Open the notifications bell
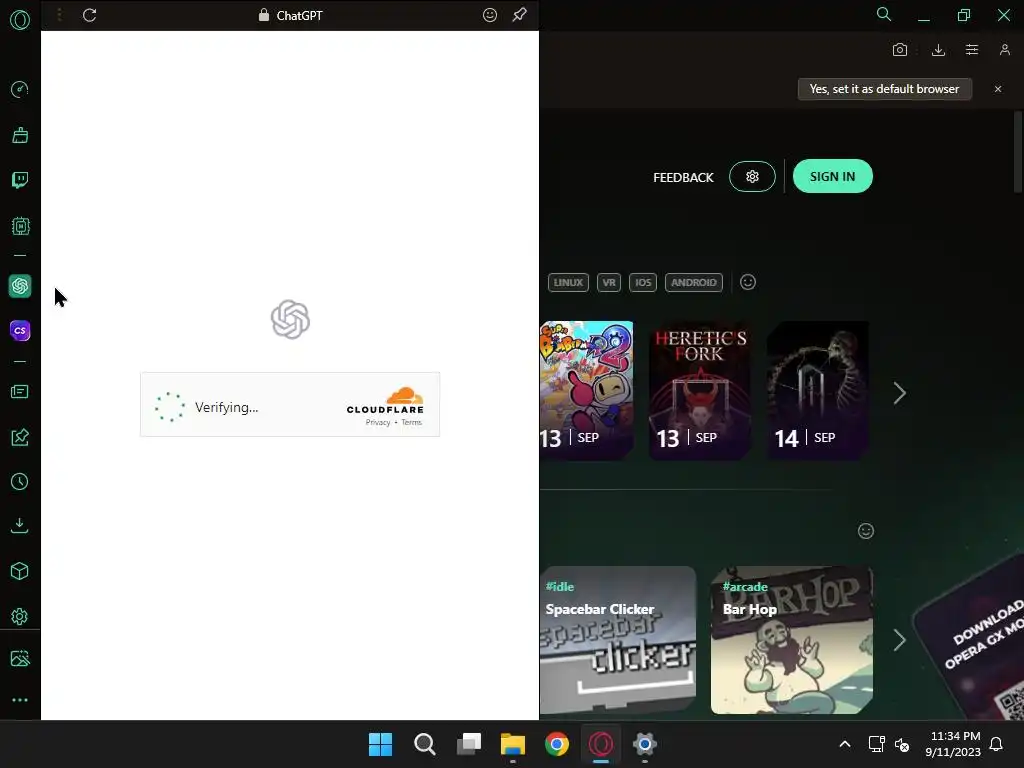The image size is (1024, 768). [x=997, y=744]
